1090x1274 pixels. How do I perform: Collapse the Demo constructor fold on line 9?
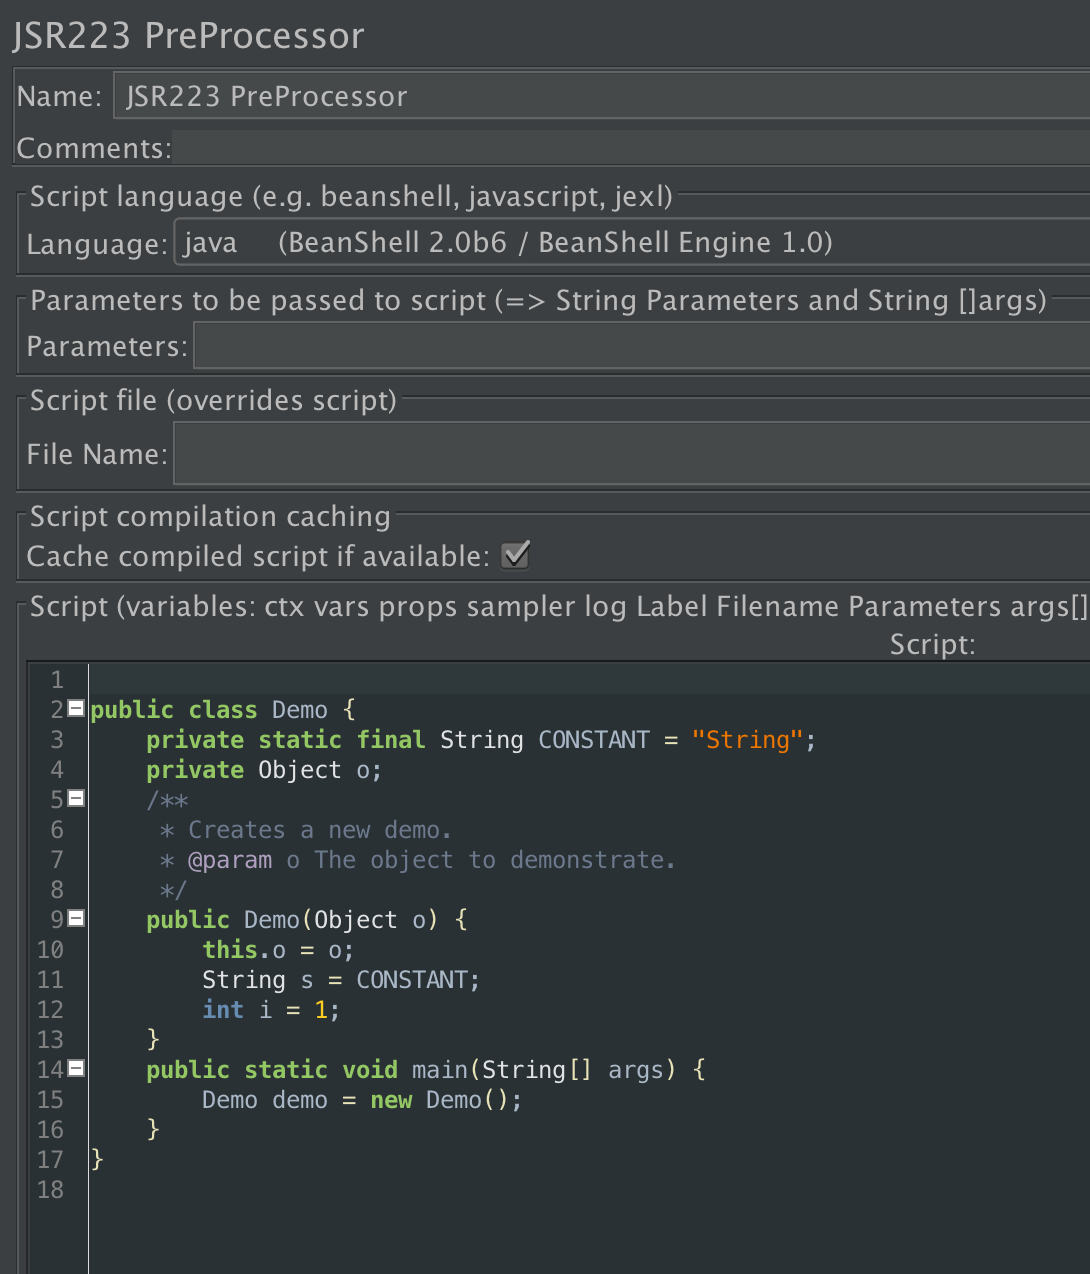point(76,918)
